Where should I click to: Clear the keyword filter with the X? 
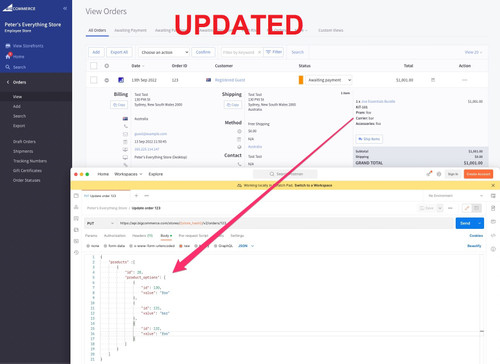(x=259, y=52)
